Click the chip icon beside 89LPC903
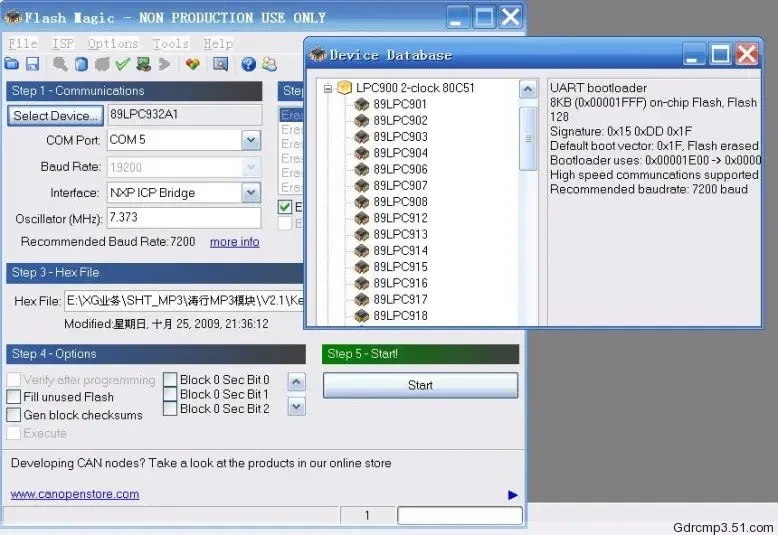The width and height of the screenshot is (778, 535). tap(362, 136)
